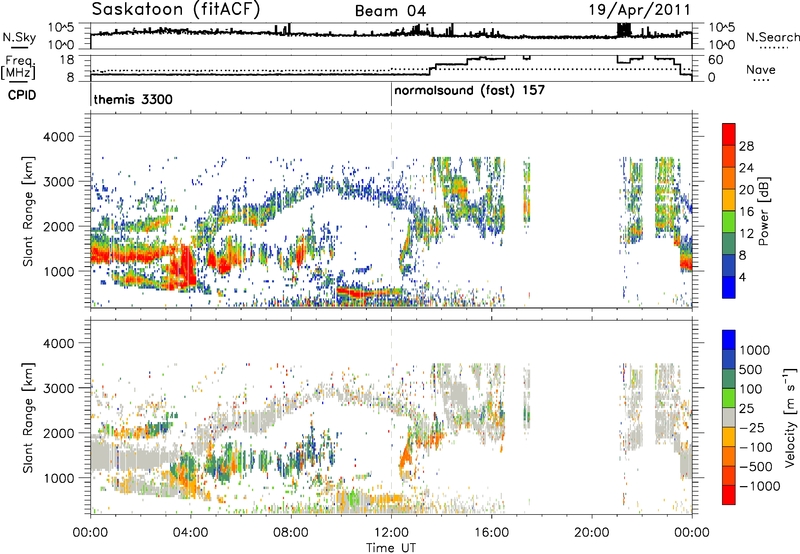The width and height of the screenshot is (800, 554).
Task: Click the "4" label on the power color bar
Action: click(x=742, y=277)
